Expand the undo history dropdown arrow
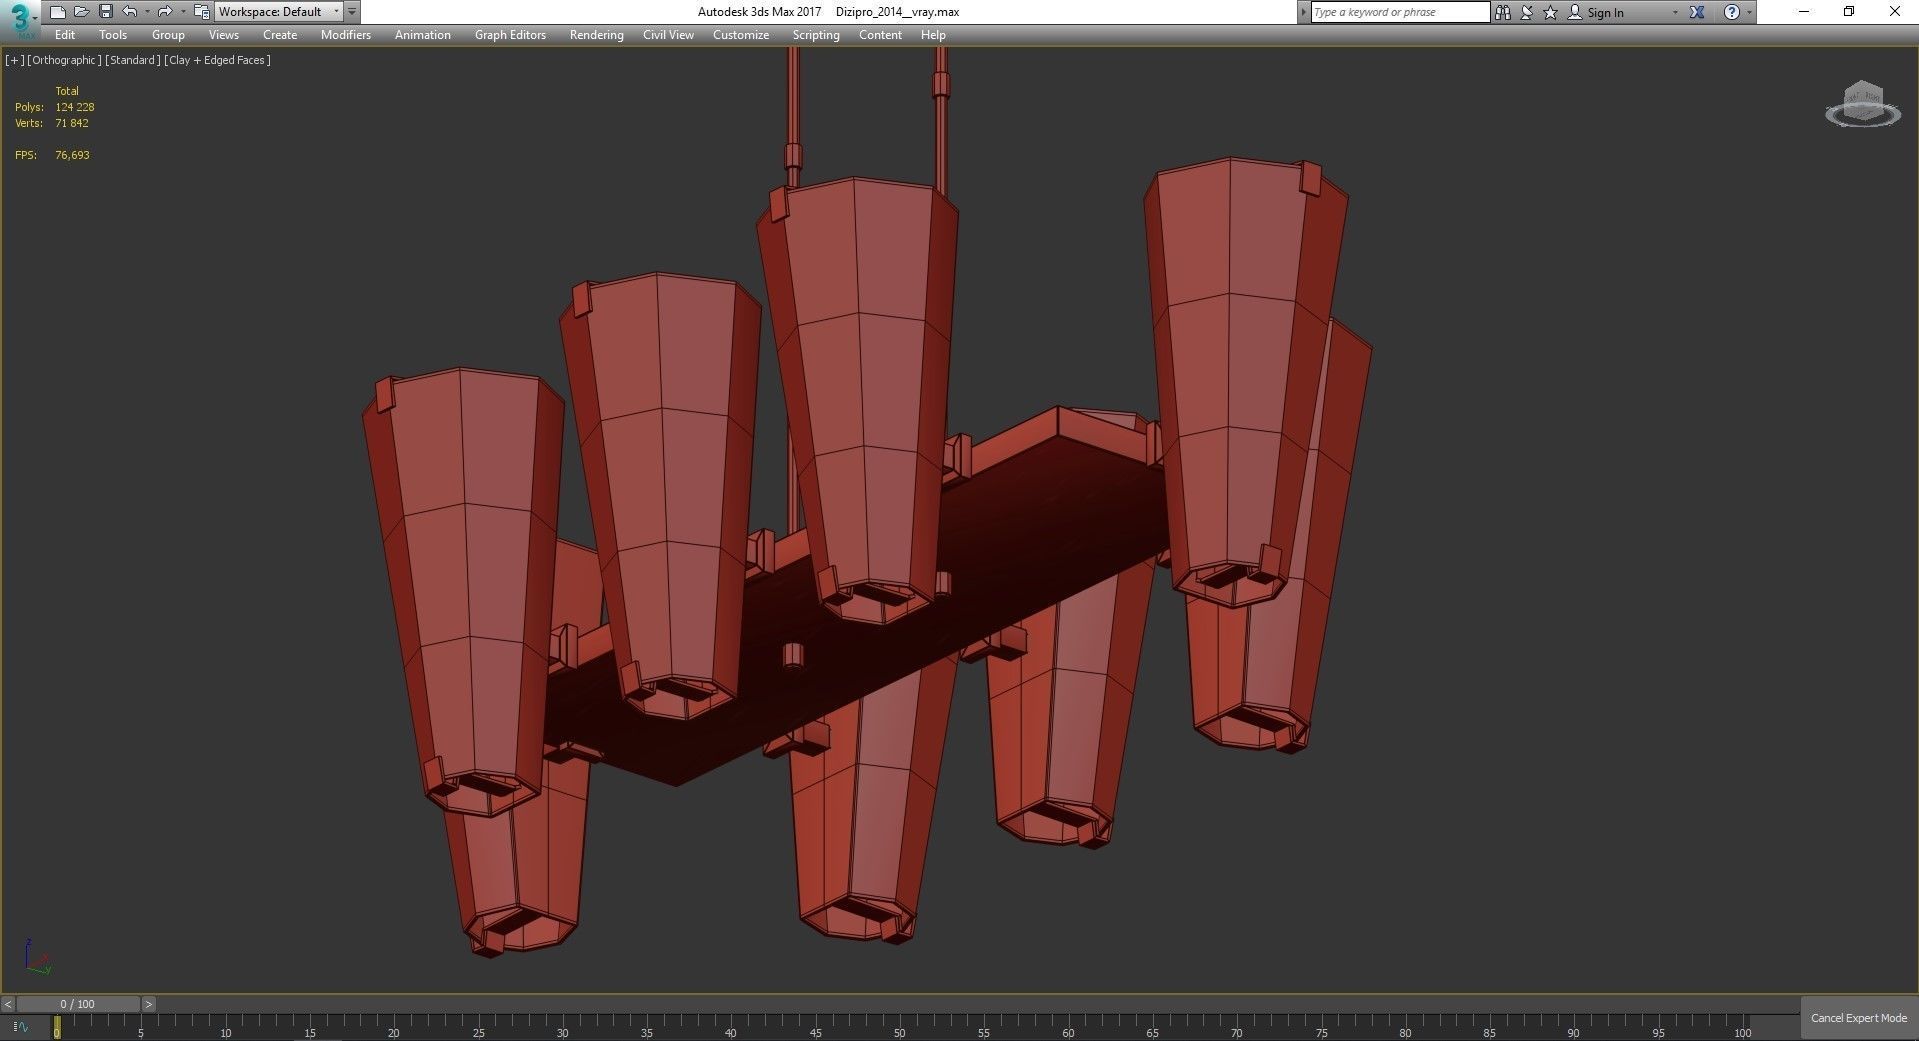The height and width of the screenshot is (1041, 1919). (x=147, y=12)
